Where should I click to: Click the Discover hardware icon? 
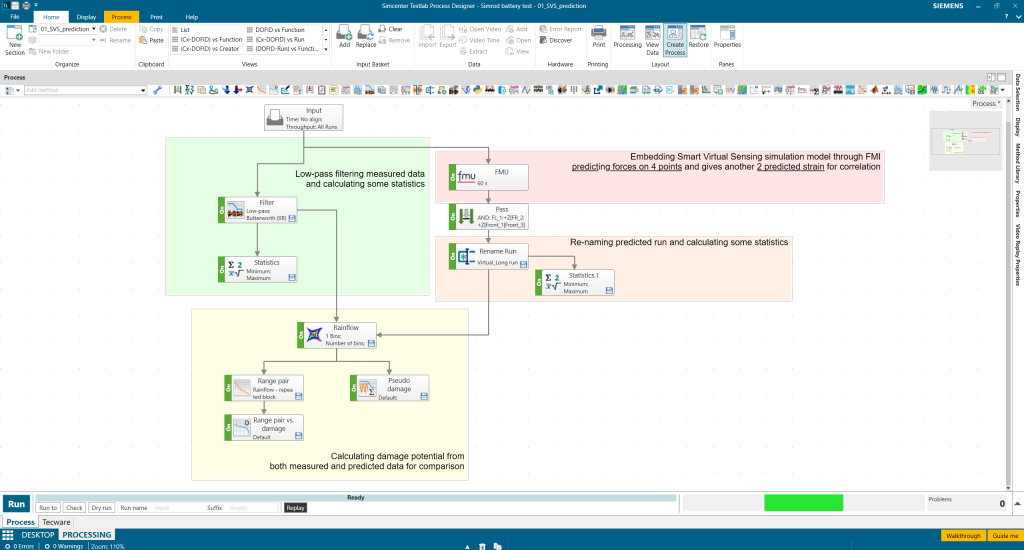coord(543,40)
